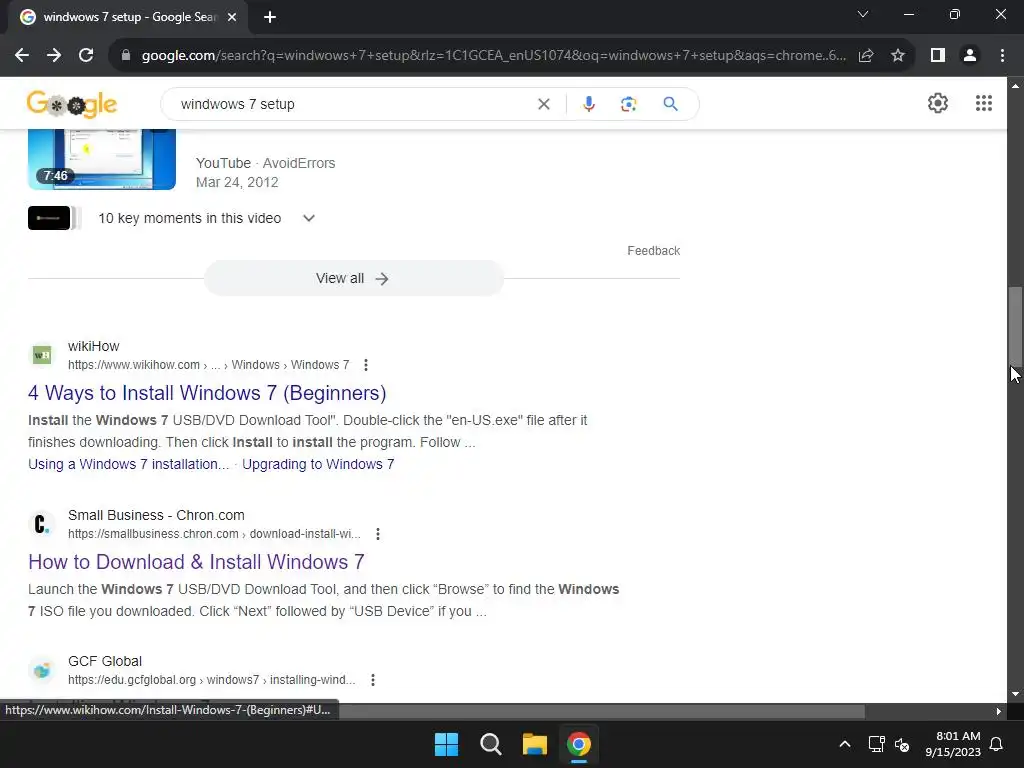Open wikiHow result favicon
The width and height of the screenshot is (1024, 768).
click(x=42, y=355)
